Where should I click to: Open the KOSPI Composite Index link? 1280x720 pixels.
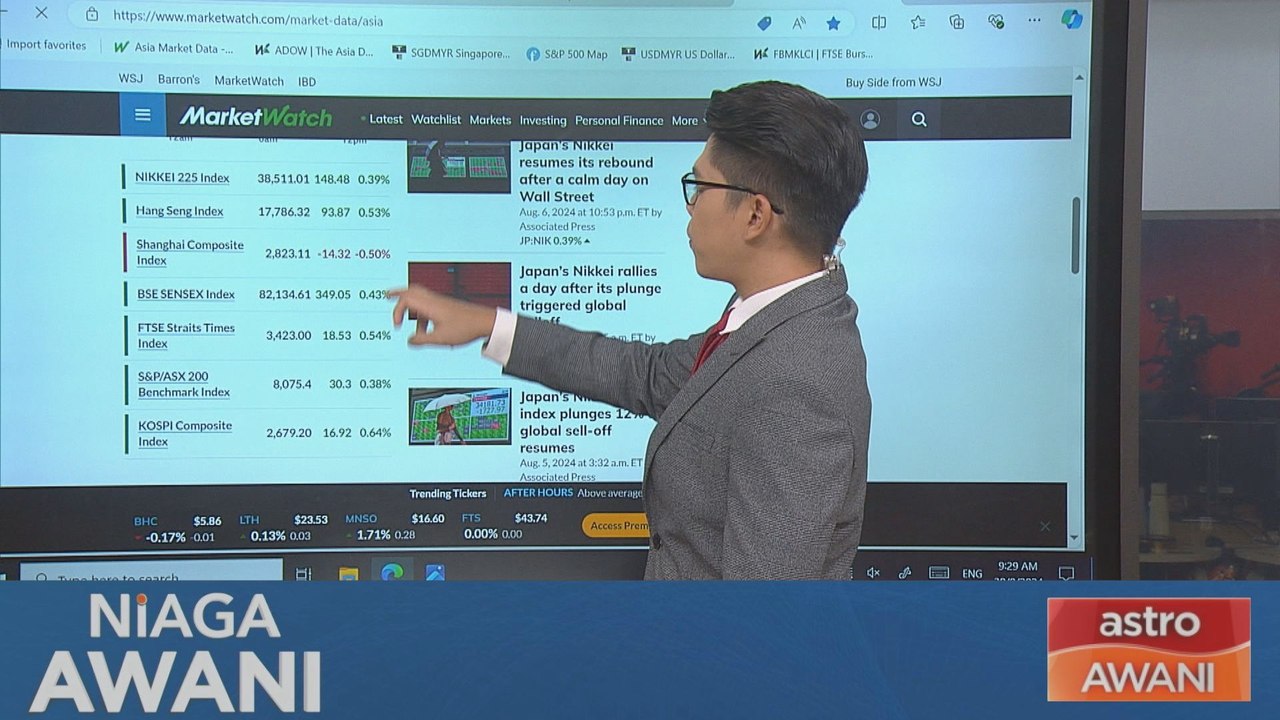pos(185,433)
